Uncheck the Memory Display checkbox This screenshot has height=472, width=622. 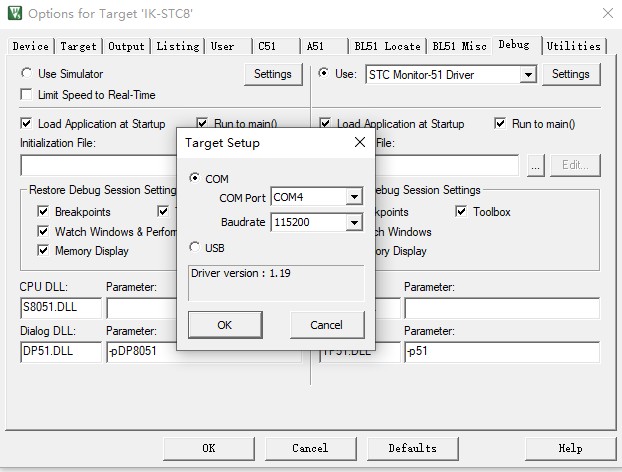44,251
